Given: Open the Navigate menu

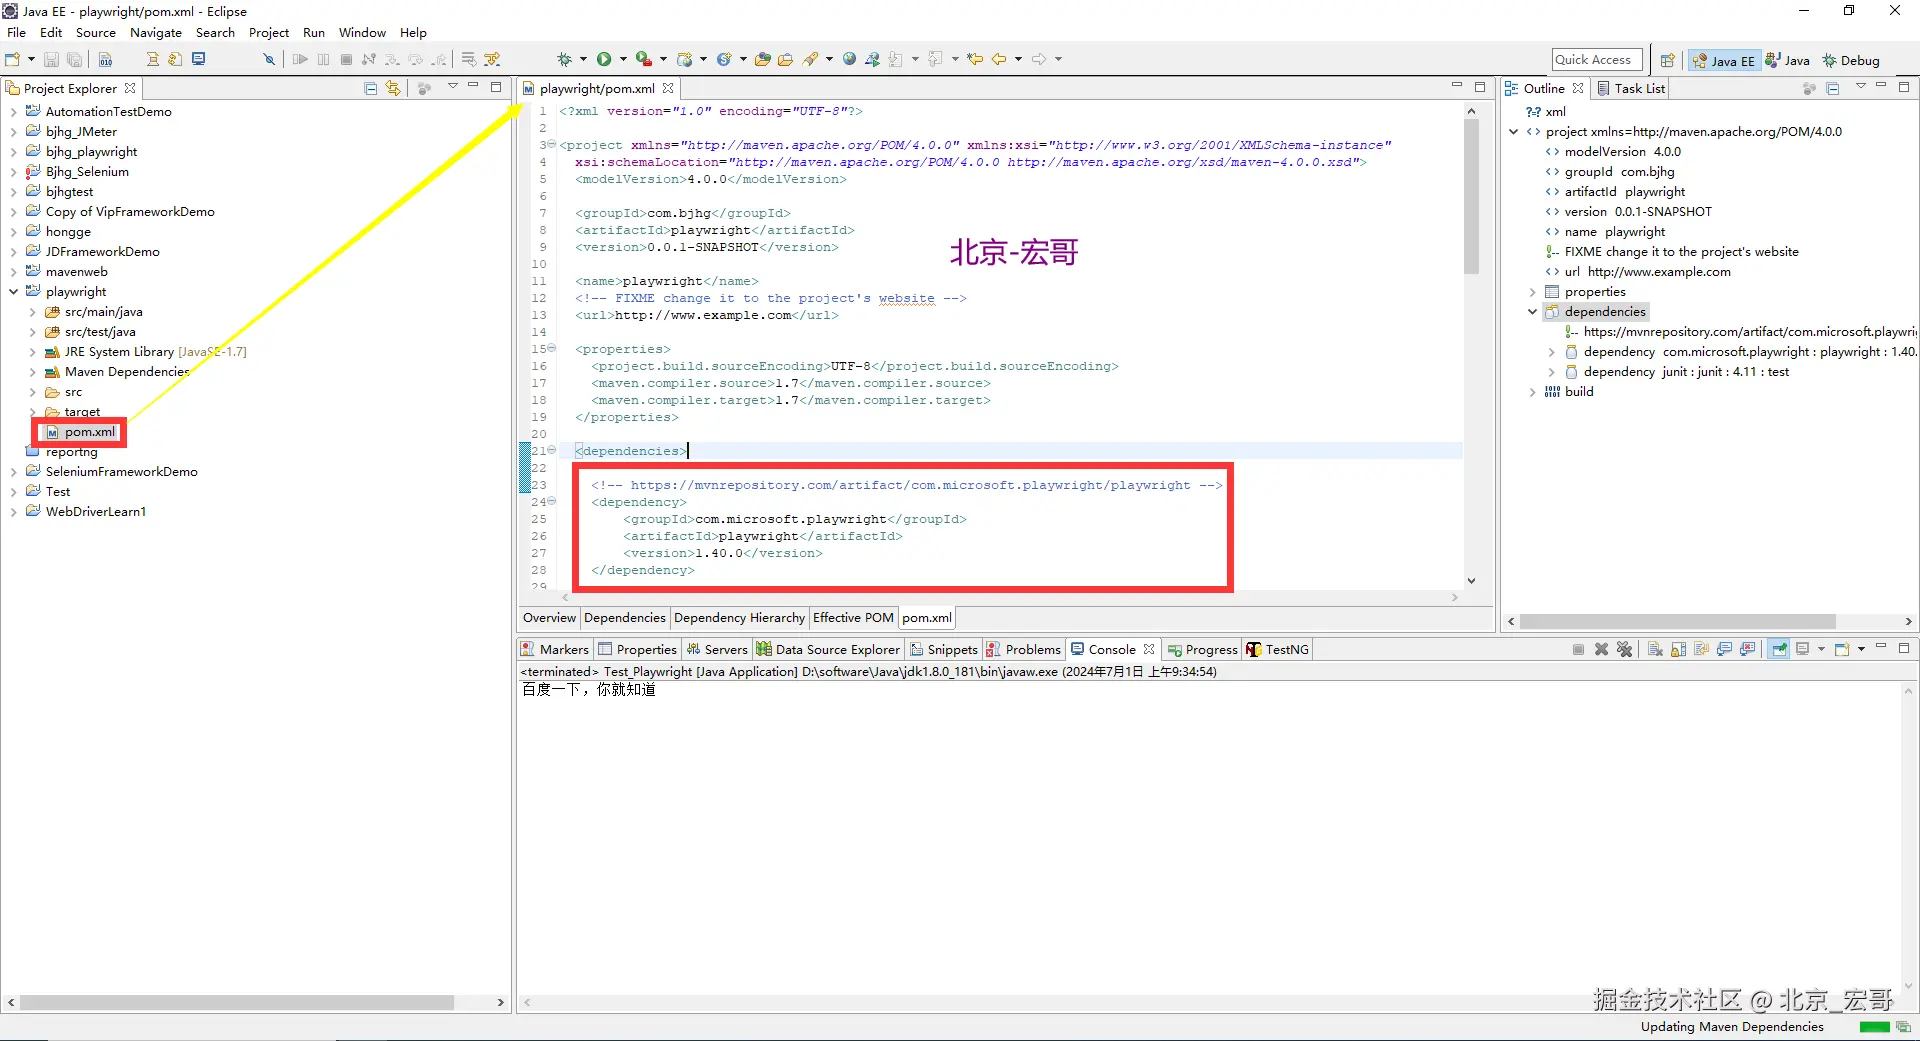Looking at the screenshot, I should [156, 32].
